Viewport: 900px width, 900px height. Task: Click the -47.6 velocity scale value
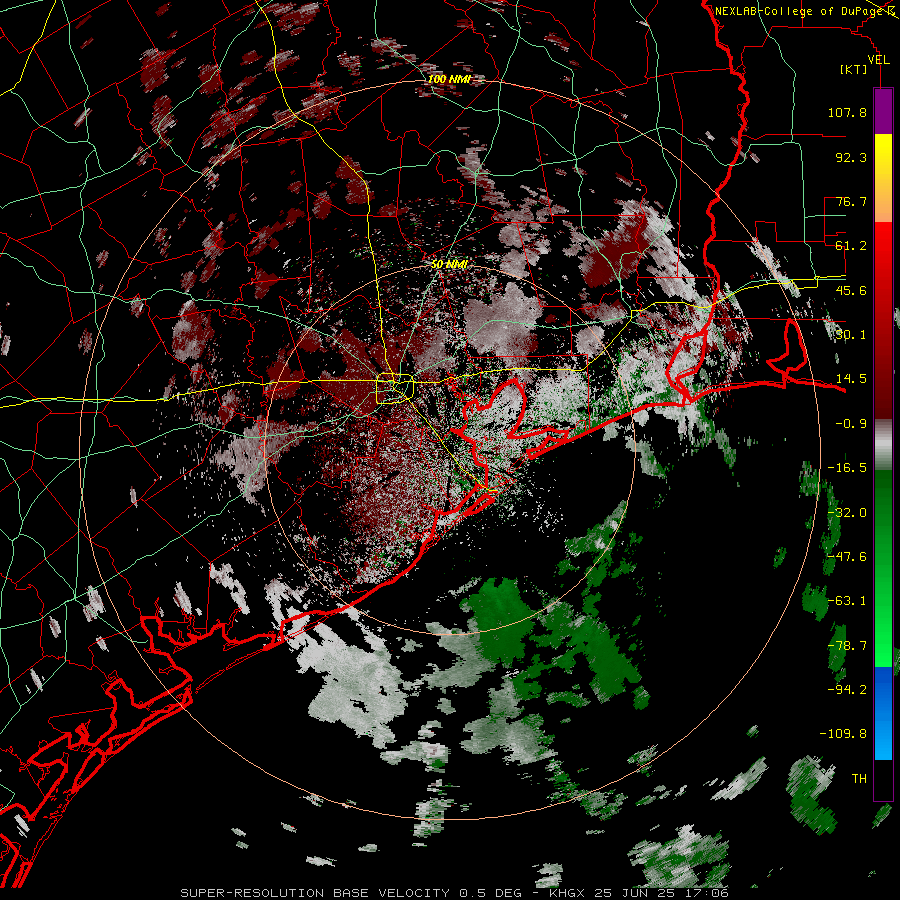[847, 557]
